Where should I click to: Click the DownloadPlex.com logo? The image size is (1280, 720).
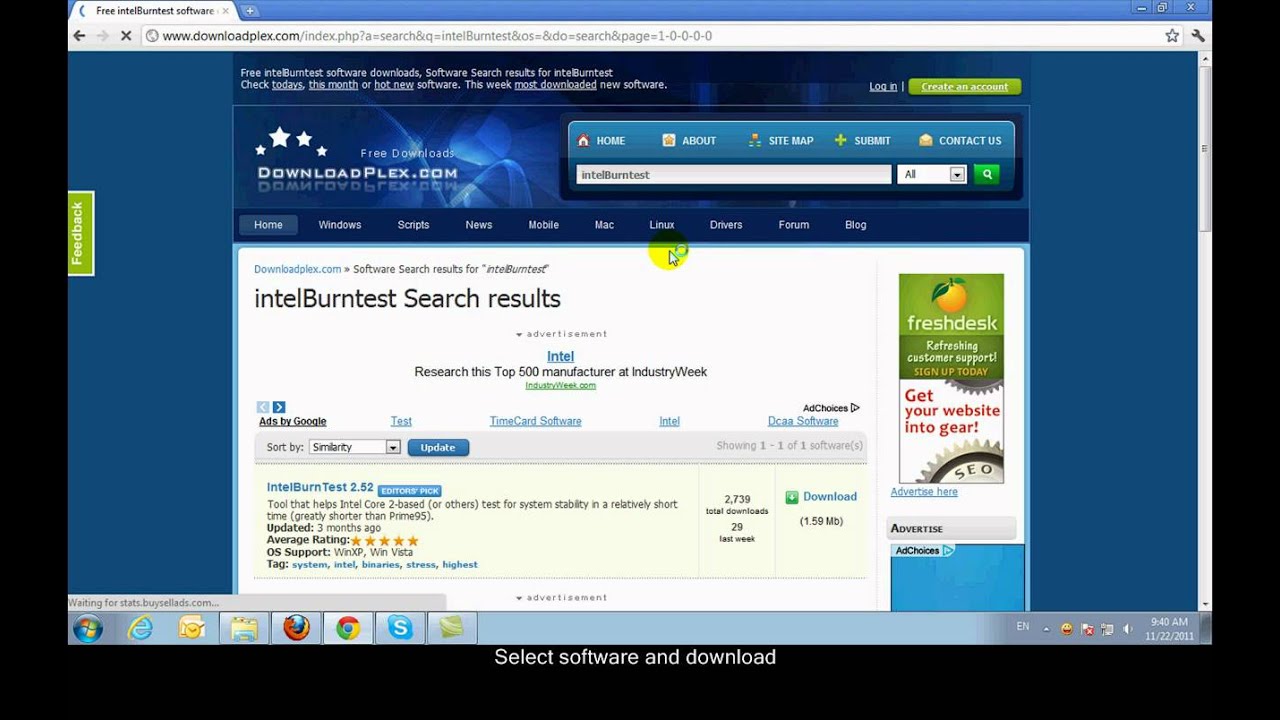(357, 158)
